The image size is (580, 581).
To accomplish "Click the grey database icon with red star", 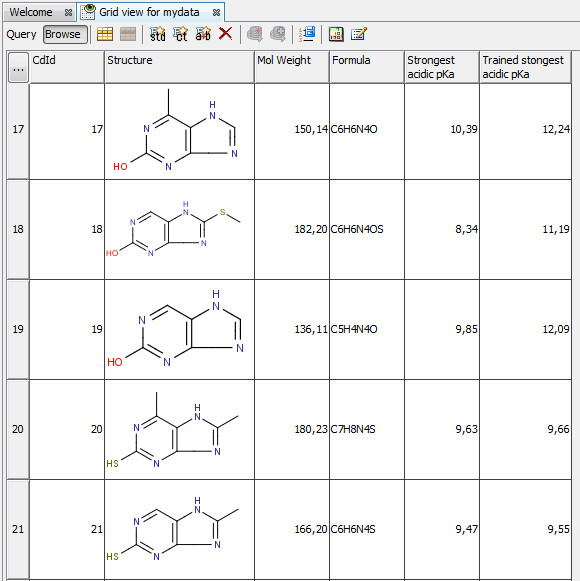I will click(255, 34).
